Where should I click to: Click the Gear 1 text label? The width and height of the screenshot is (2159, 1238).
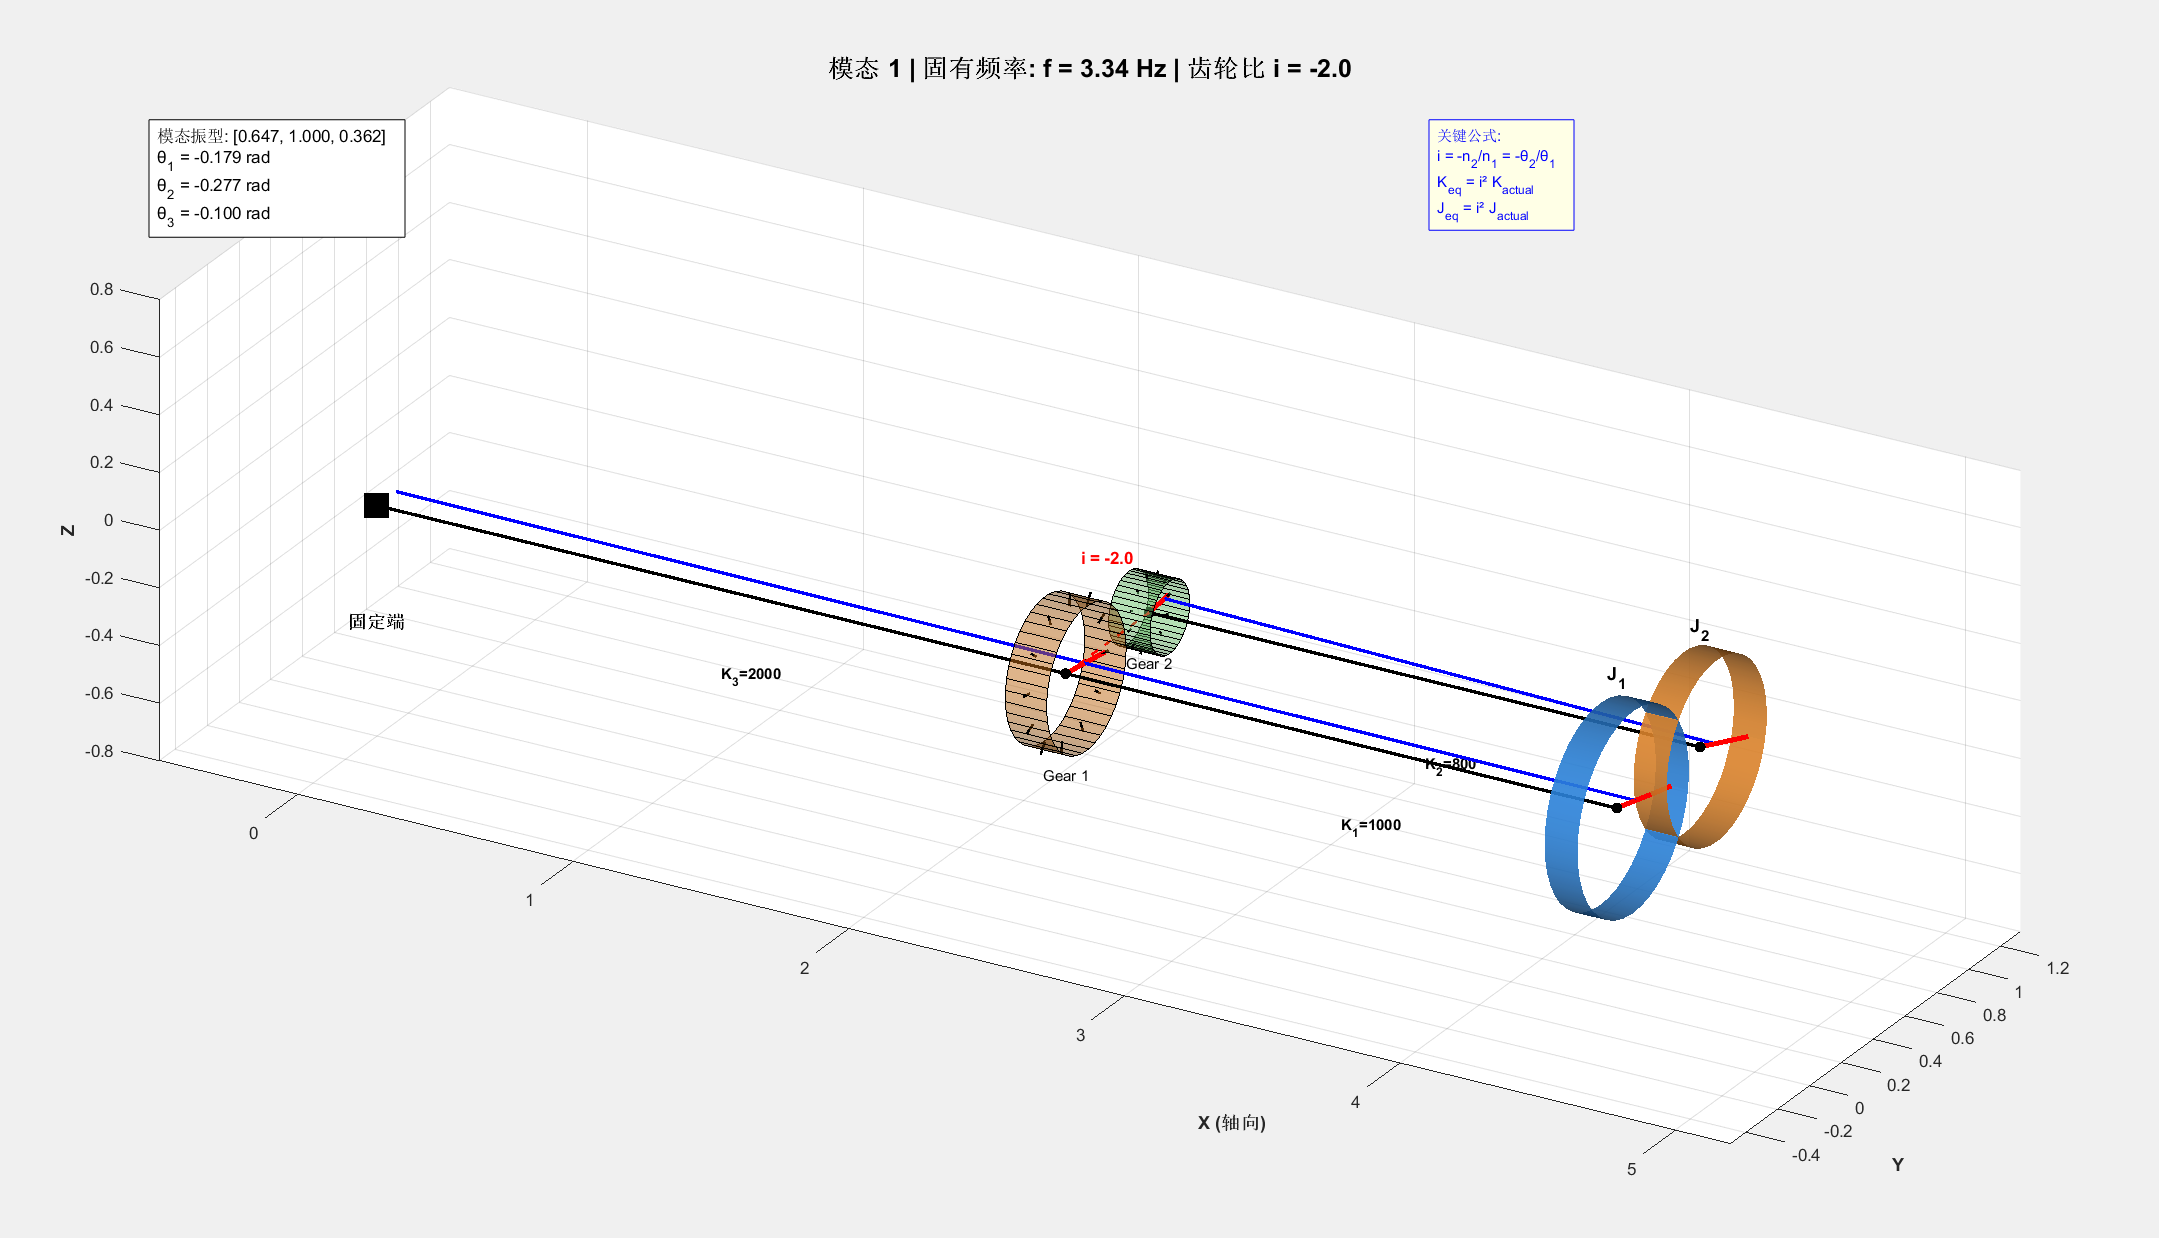[1065, 776]
